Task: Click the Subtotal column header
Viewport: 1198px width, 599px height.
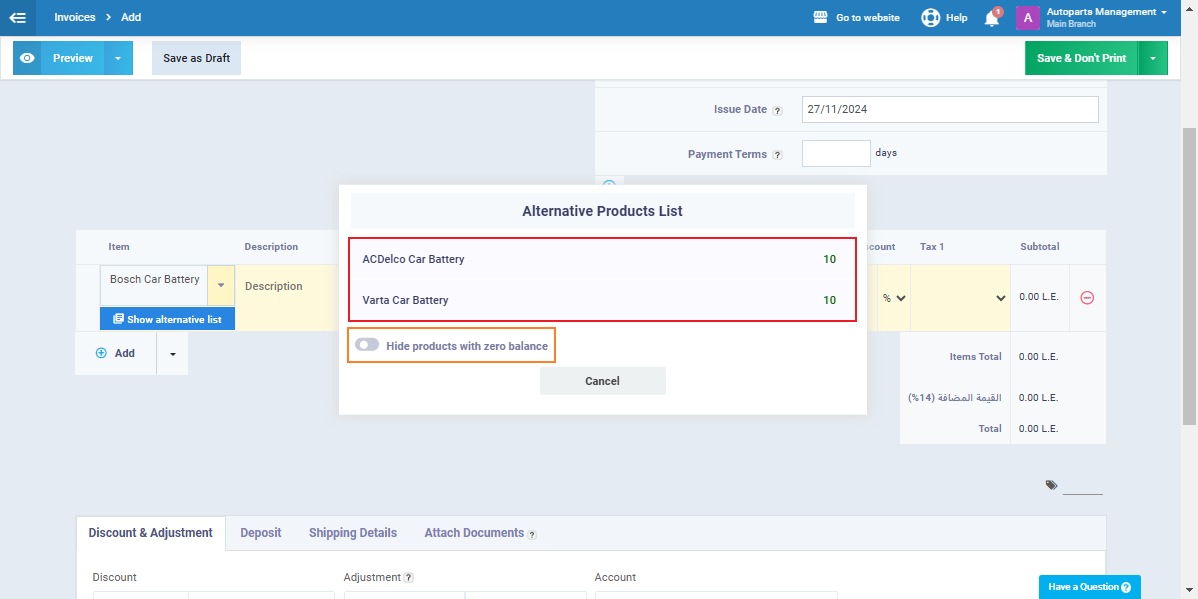Action: [1039, 247]
